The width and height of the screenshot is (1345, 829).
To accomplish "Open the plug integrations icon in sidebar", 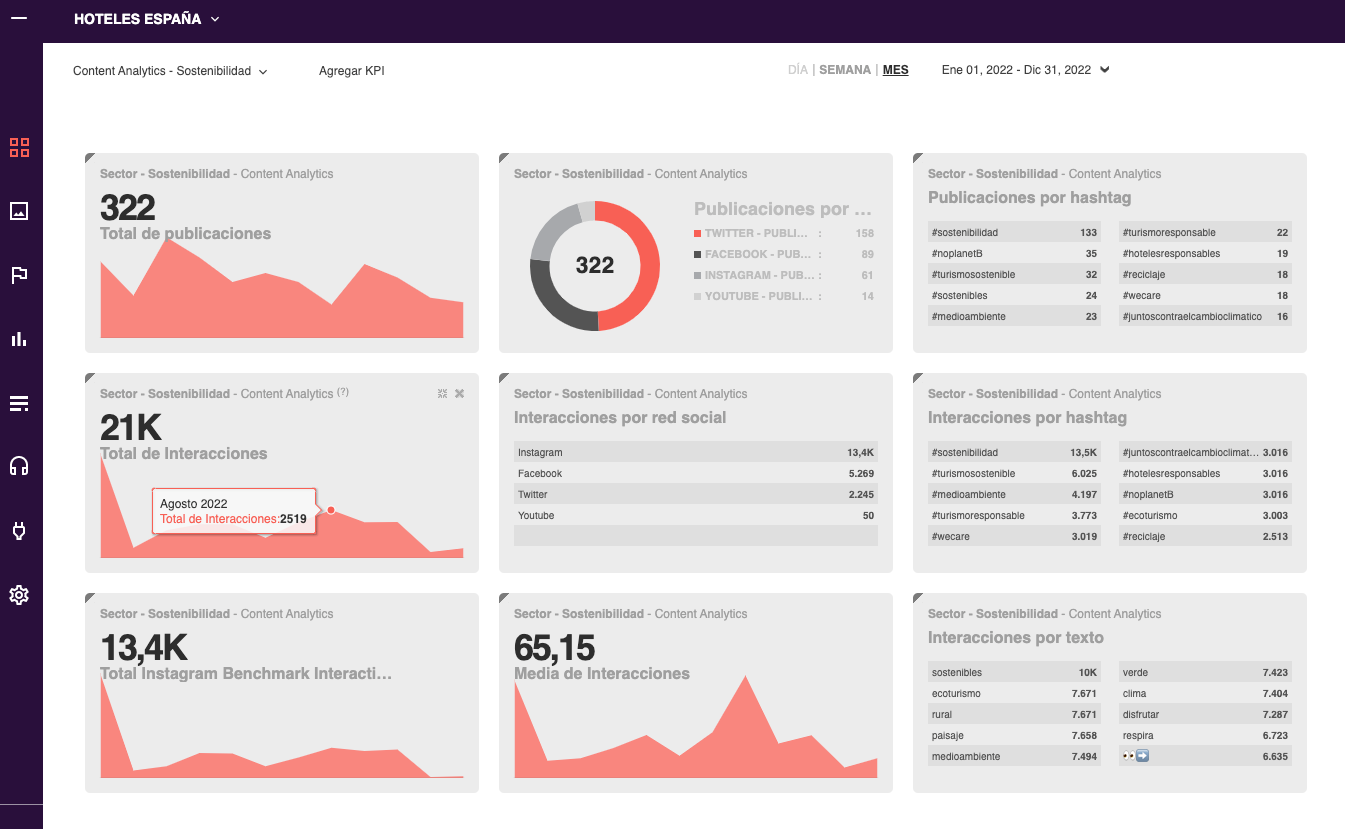I will (19, 530).
